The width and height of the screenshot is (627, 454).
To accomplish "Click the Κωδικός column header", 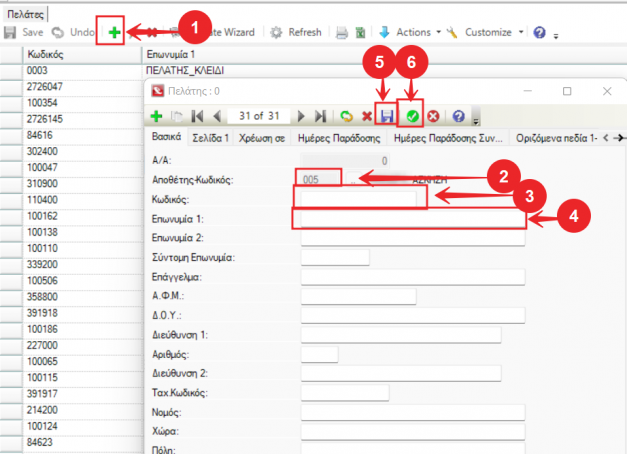I will coord(82,54).
